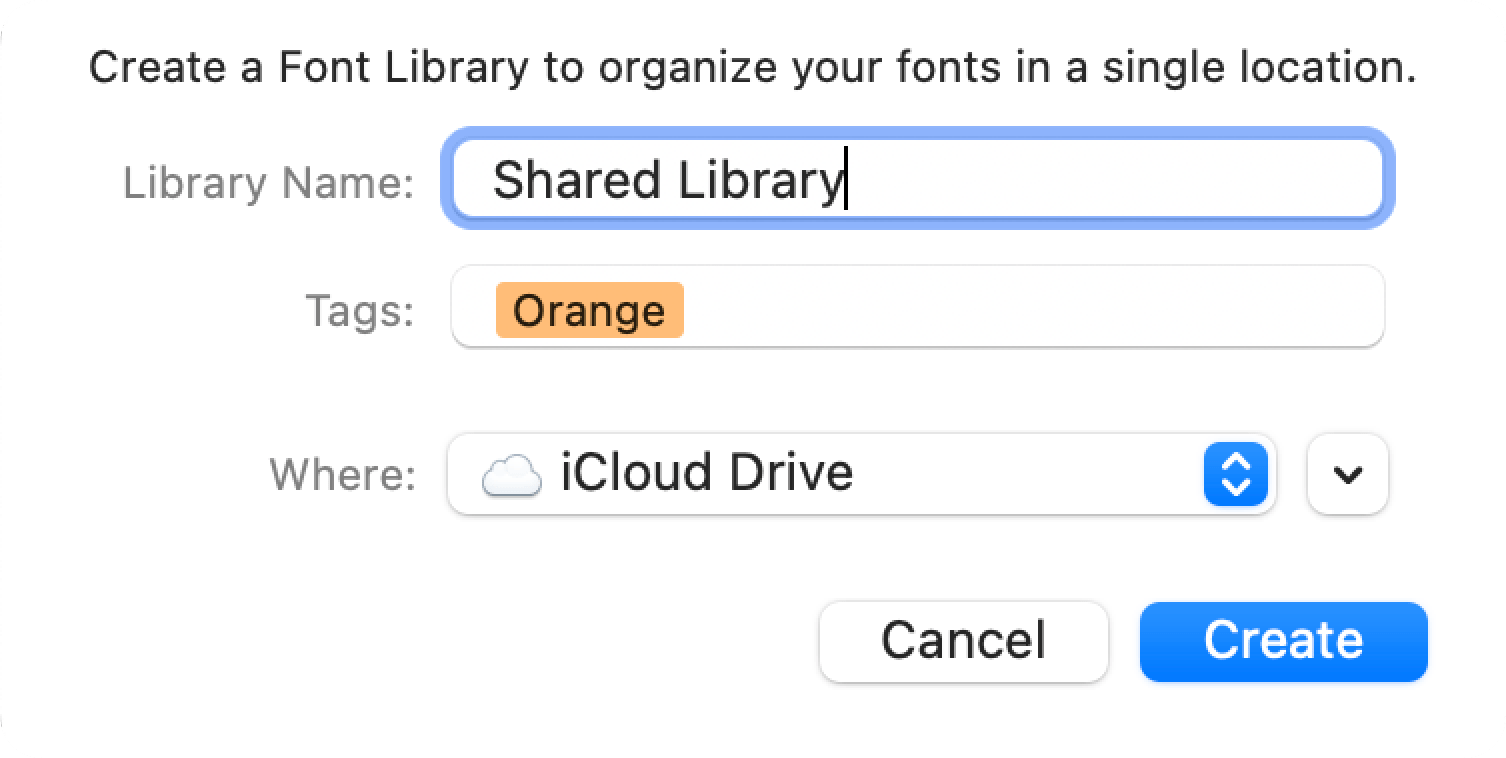Cancel creating the font library
This screenshot has width=1506, height=758.
(x=963, y=641)
